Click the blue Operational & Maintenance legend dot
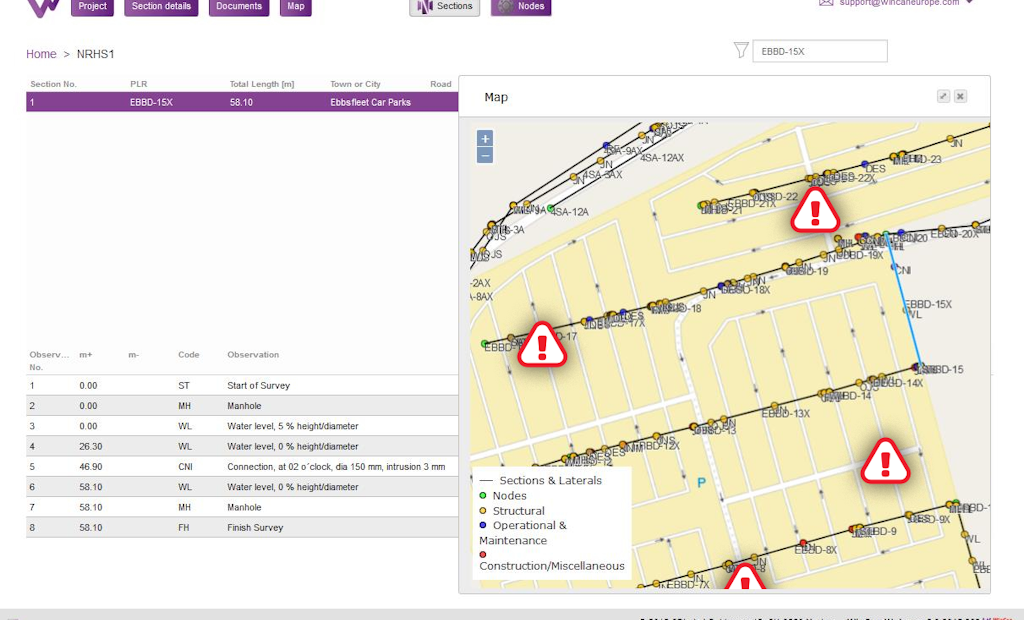1024x620 pixels. coord(483,525)
